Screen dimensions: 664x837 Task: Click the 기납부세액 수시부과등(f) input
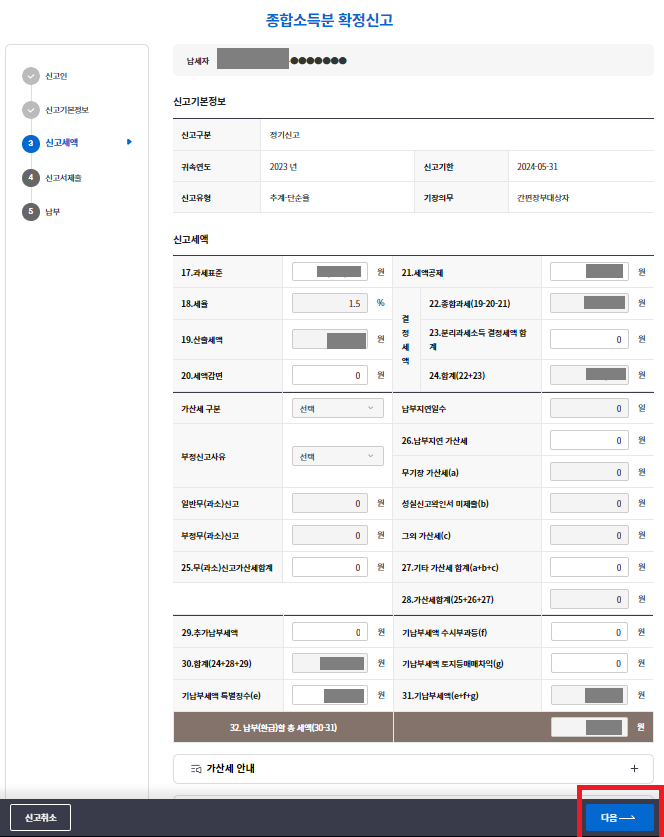589,633
